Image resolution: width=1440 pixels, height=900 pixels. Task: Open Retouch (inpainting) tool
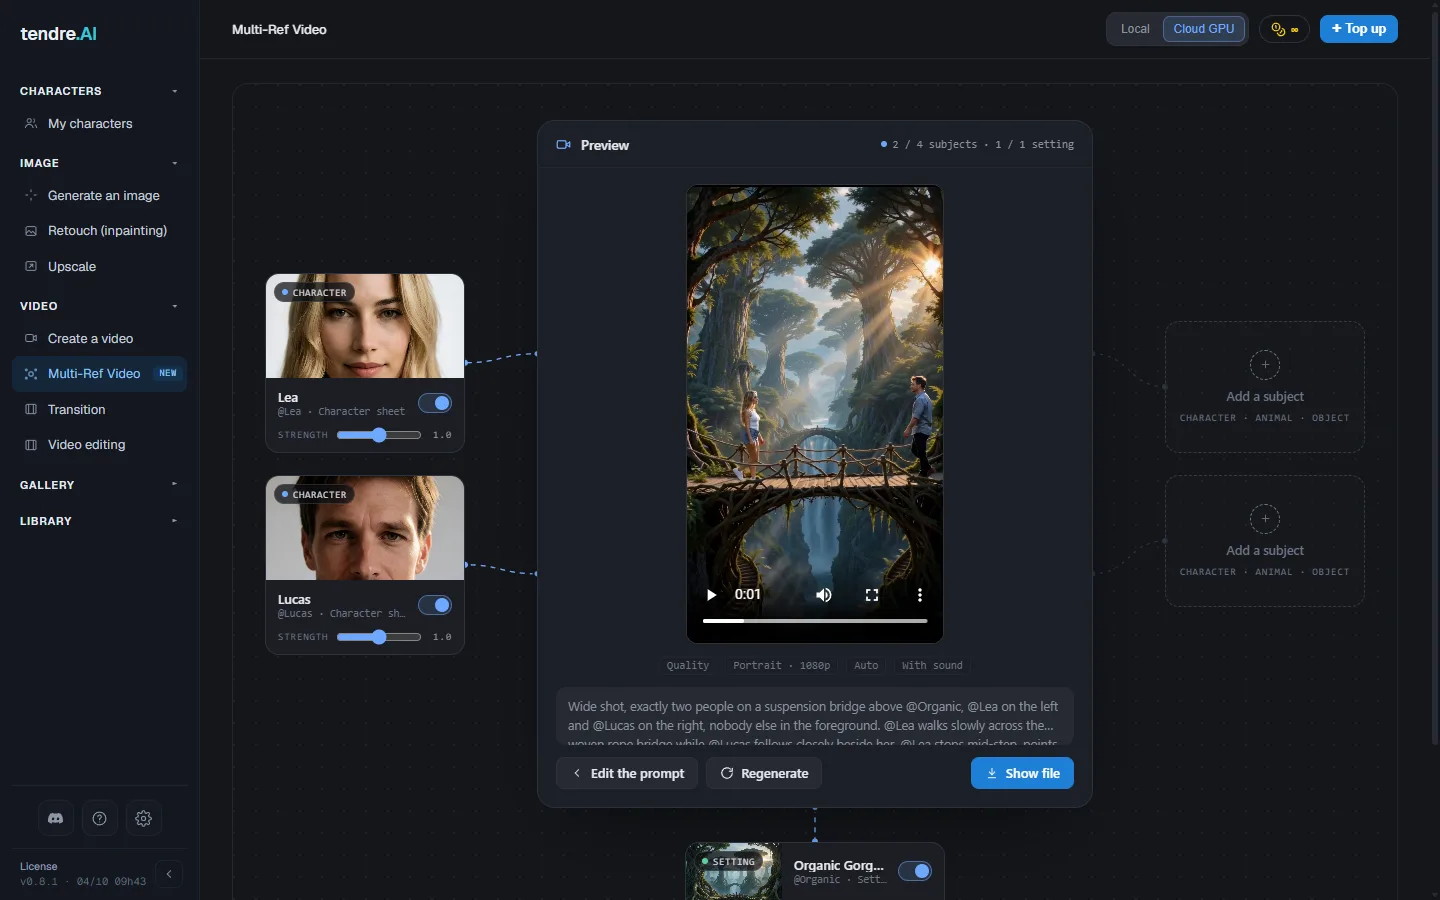[x=99, y=231]
